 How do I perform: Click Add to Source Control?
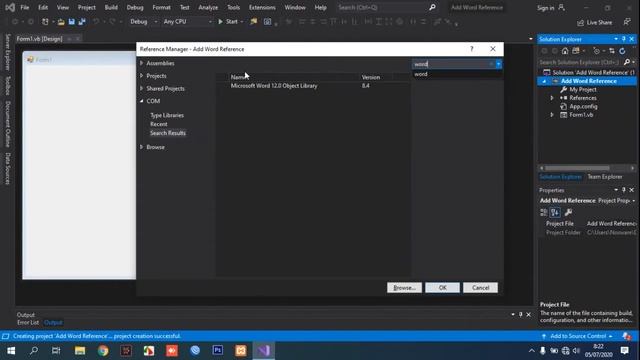(578, 336)
